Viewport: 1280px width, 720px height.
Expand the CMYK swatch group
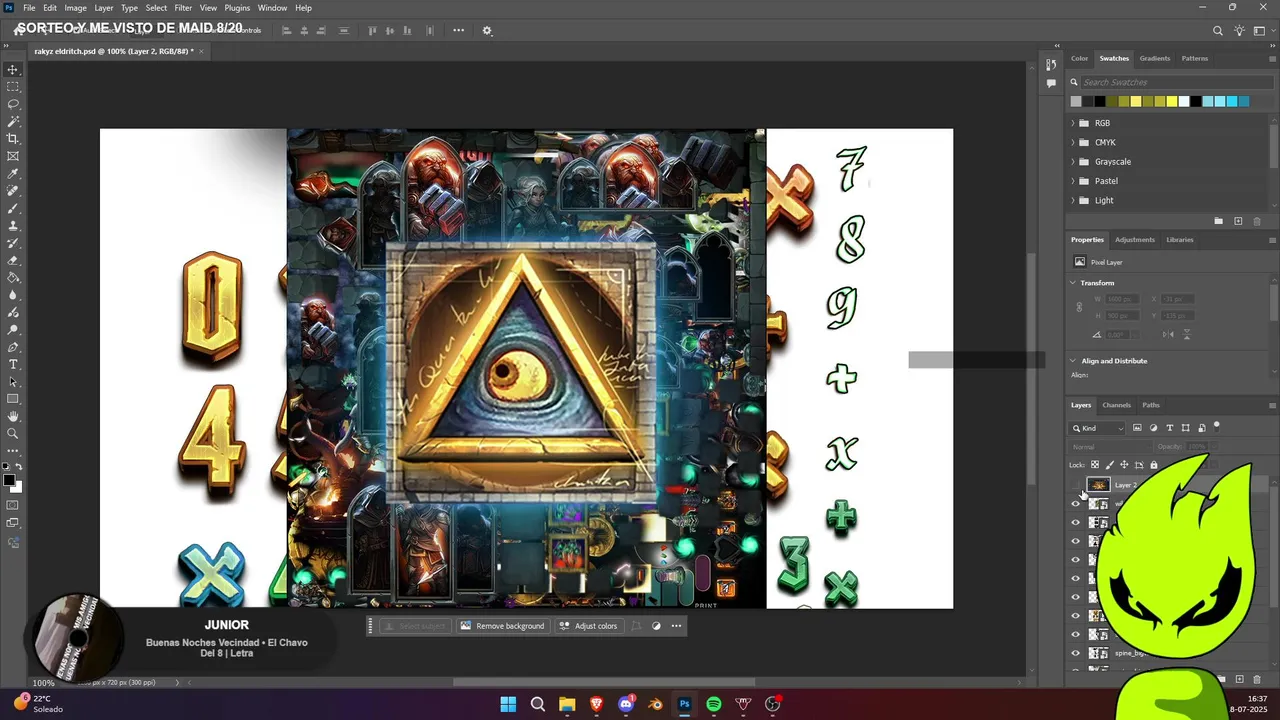[x=1073, y=142]
